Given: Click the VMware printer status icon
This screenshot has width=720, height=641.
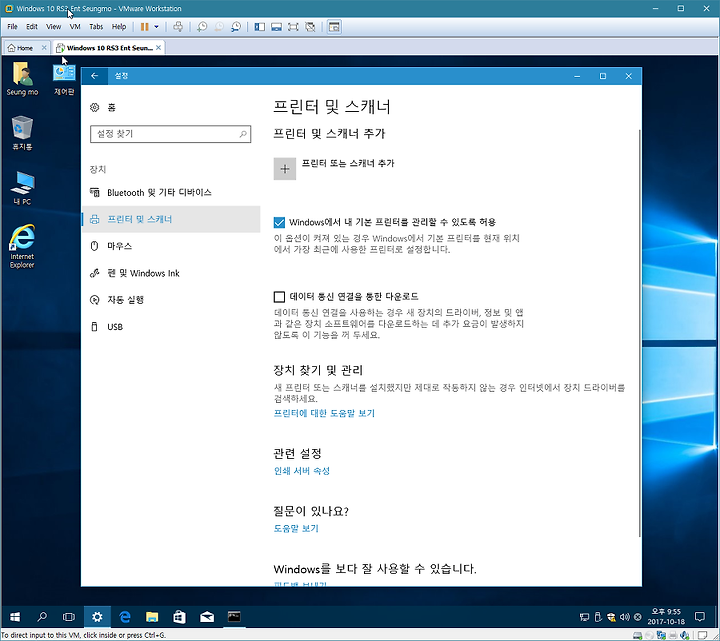Looking at the screenshot, I should (673, 636).
